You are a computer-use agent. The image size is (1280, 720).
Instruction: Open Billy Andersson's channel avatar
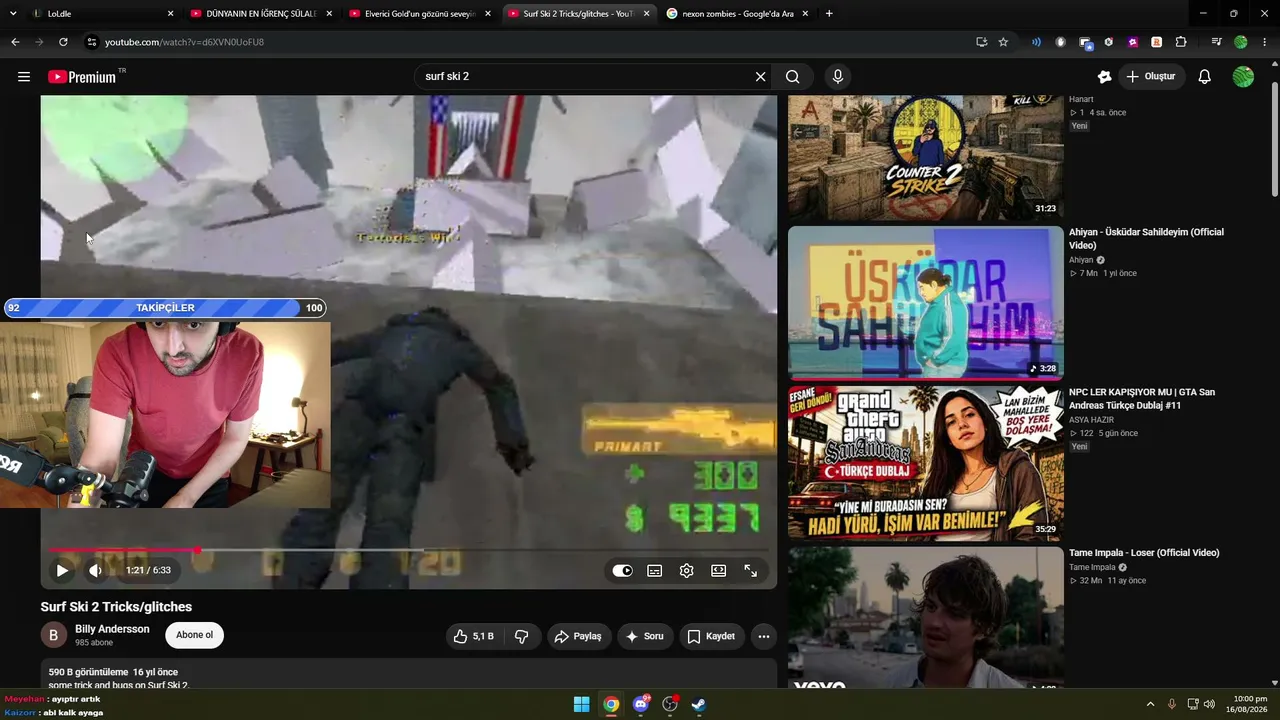(53, 635)
